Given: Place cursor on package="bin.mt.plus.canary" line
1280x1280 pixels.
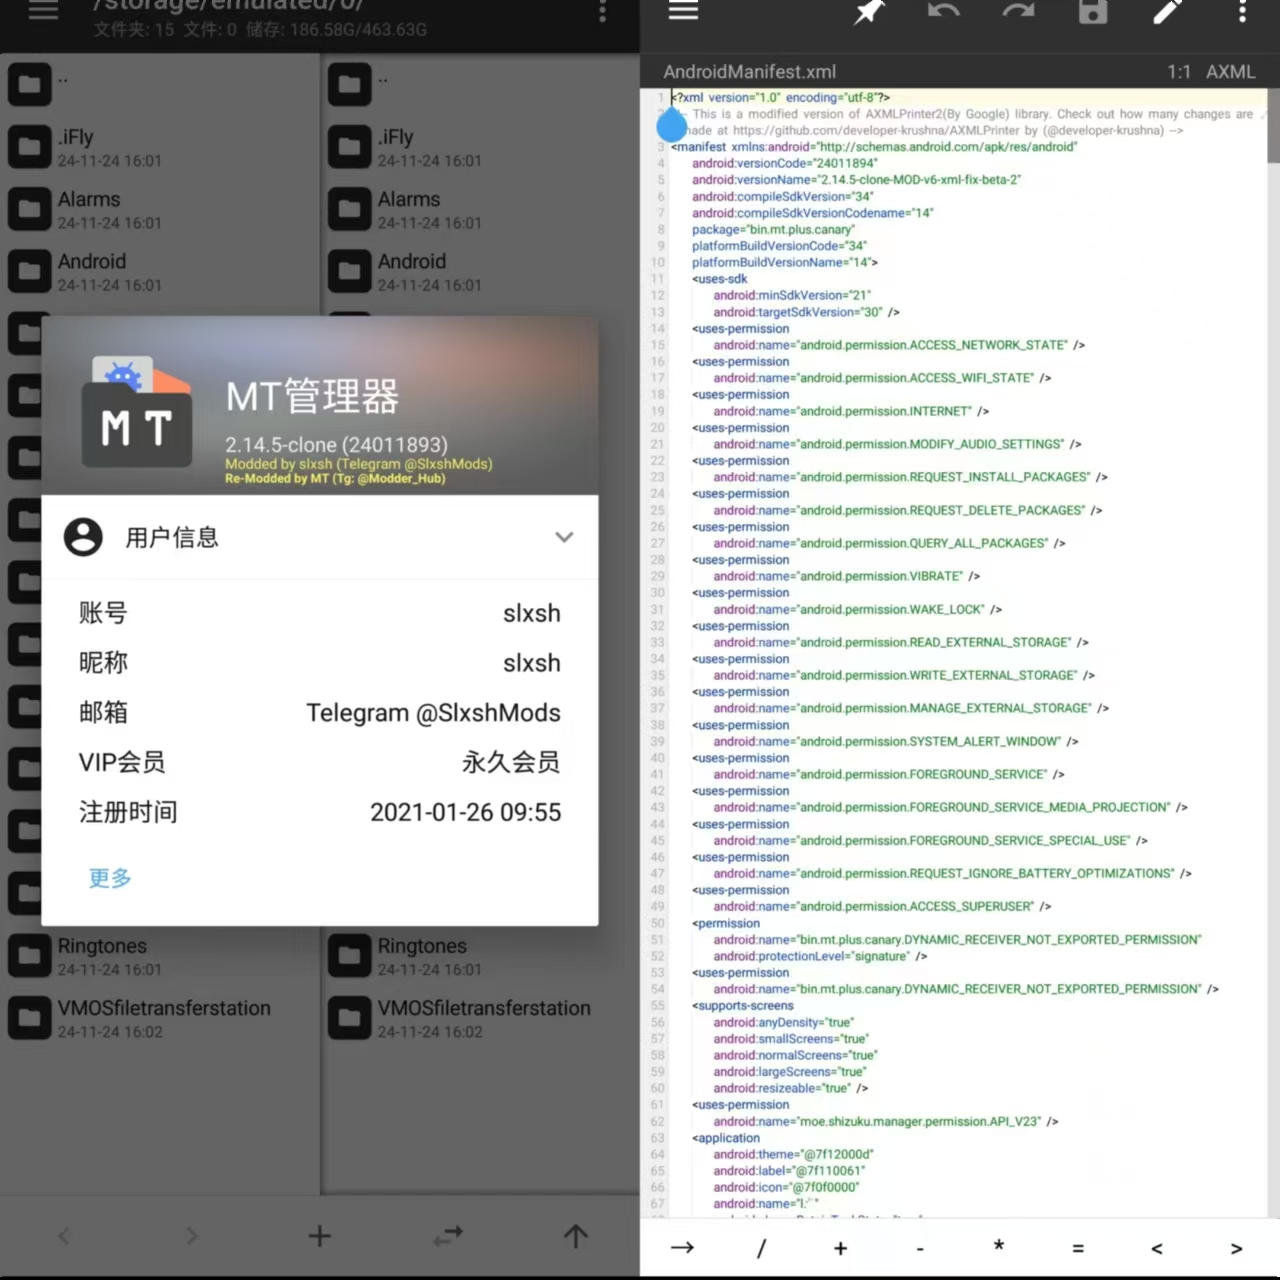Looking at the screenshot, I should tap(773, 229).
